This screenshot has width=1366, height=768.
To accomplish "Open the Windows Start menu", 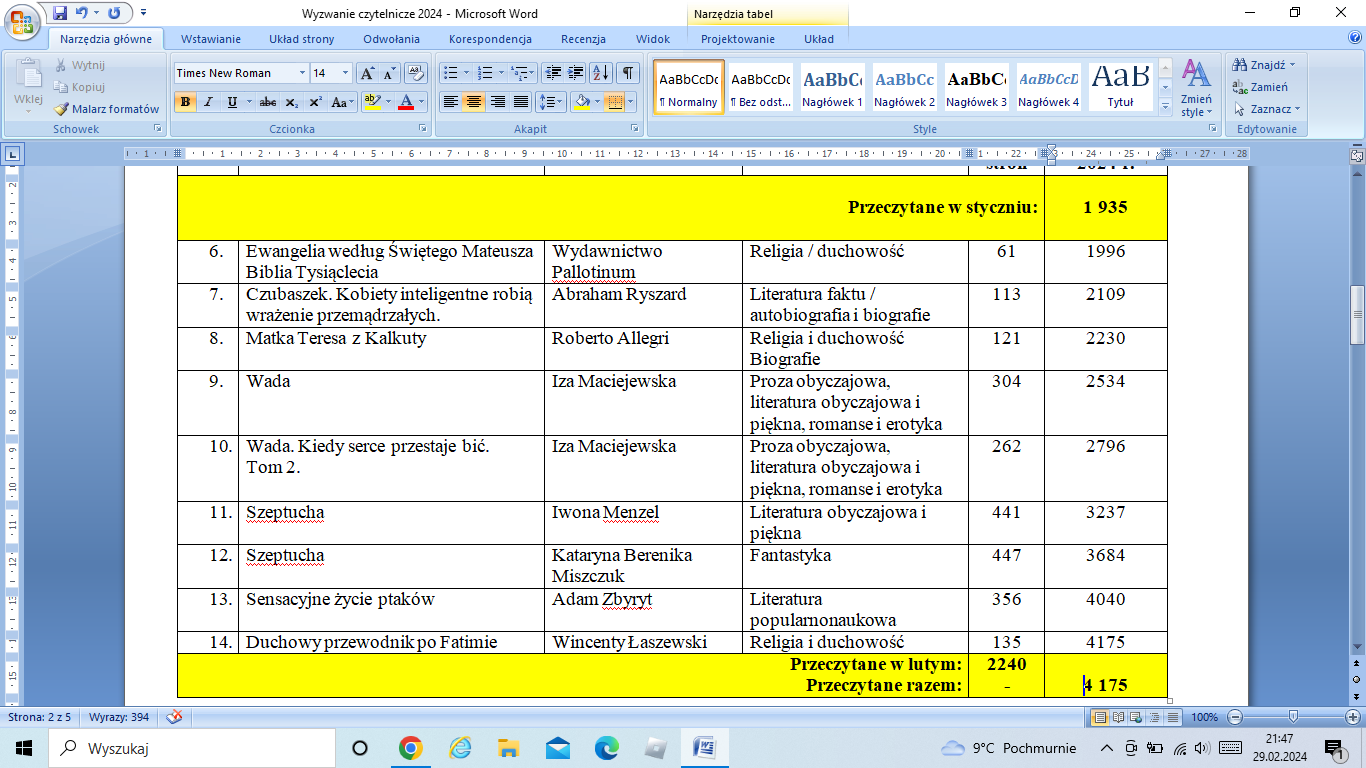I will [23, 747].
